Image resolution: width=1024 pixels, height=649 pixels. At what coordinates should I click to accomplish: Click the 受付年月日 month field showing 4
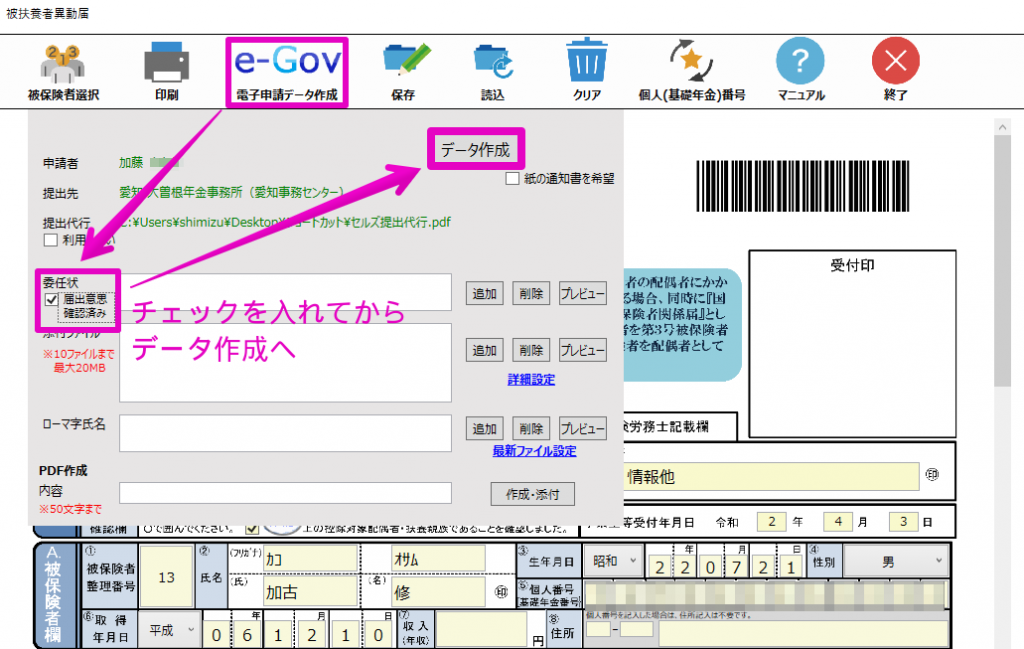pyautogui.click(x=838, y=522)
